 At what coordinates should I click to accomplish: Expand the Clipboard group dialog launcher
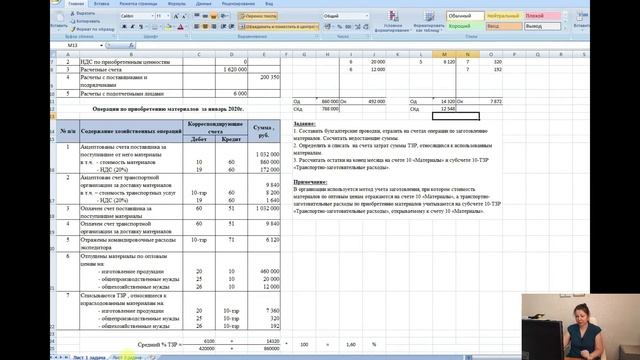point(113,36)
